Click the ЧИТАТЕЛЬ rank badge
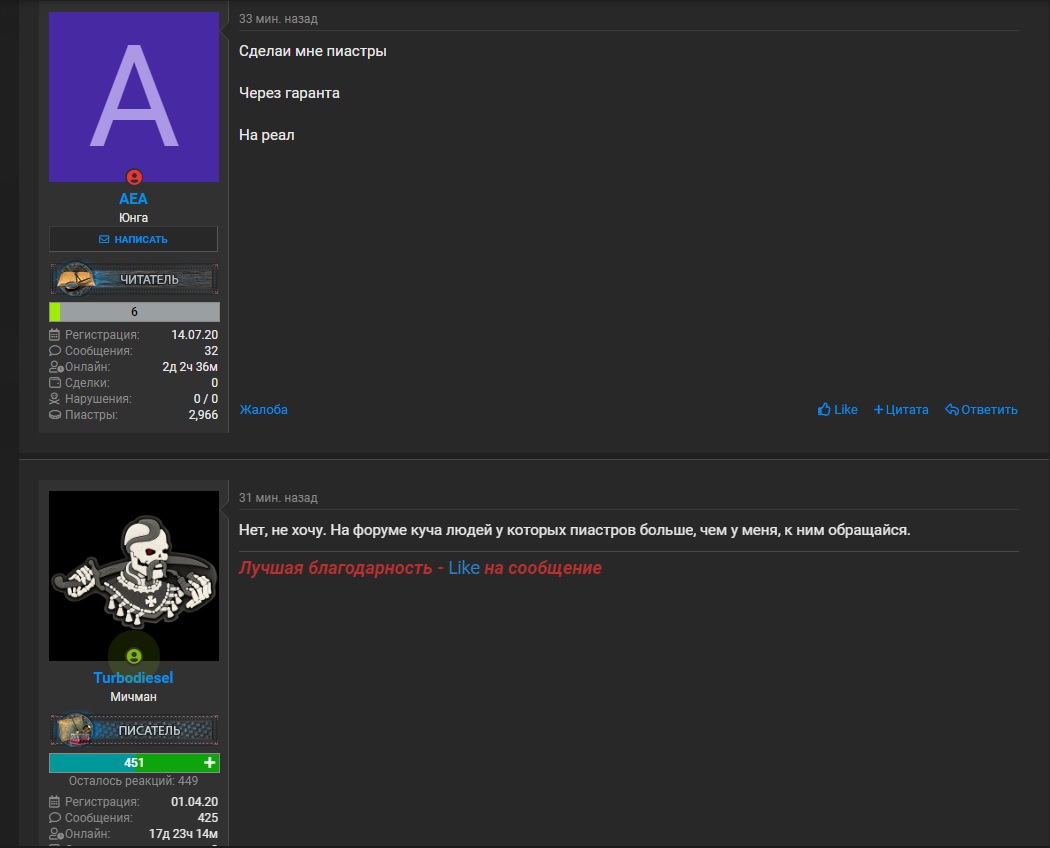1050x848 pixels. (x=134, y=279)
